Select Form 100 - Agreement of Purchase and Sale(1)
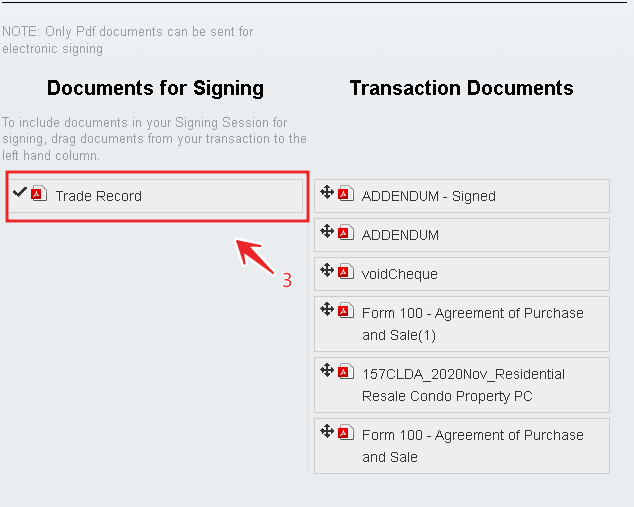 (472, 324)
